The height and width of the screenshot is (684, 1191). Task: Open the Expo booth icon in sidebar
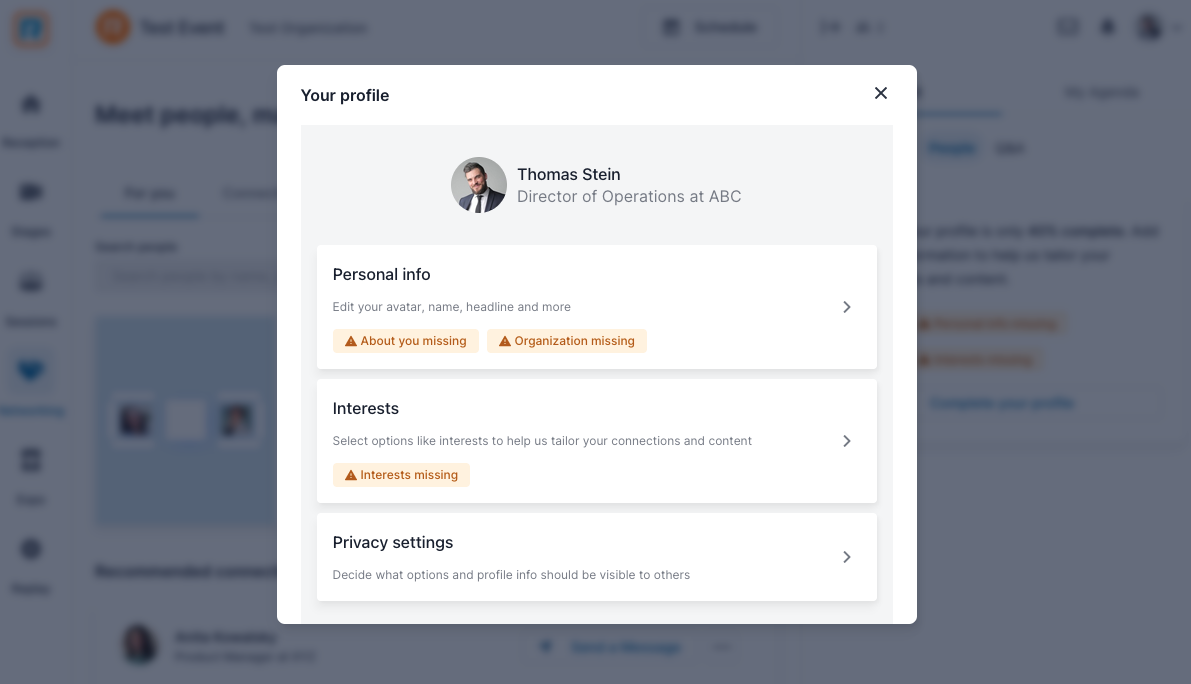pos(30,460)
